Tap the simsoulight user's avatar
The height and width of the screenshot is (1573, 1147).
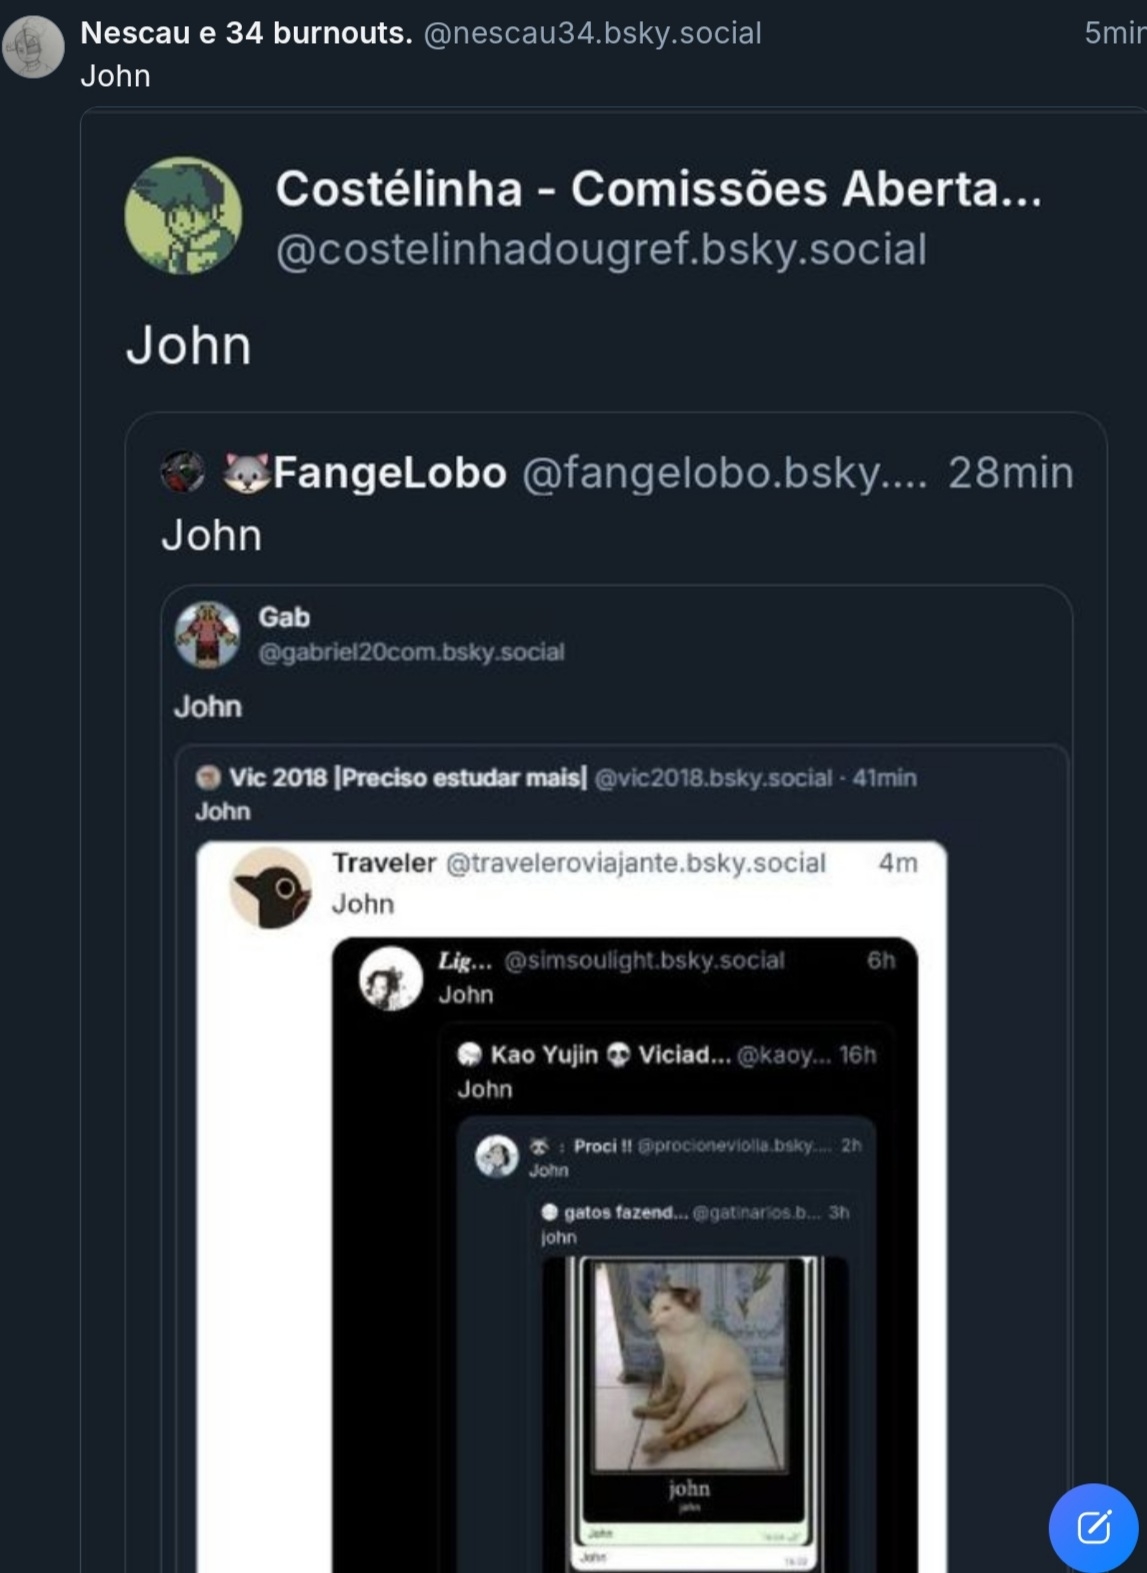point(390,977)
